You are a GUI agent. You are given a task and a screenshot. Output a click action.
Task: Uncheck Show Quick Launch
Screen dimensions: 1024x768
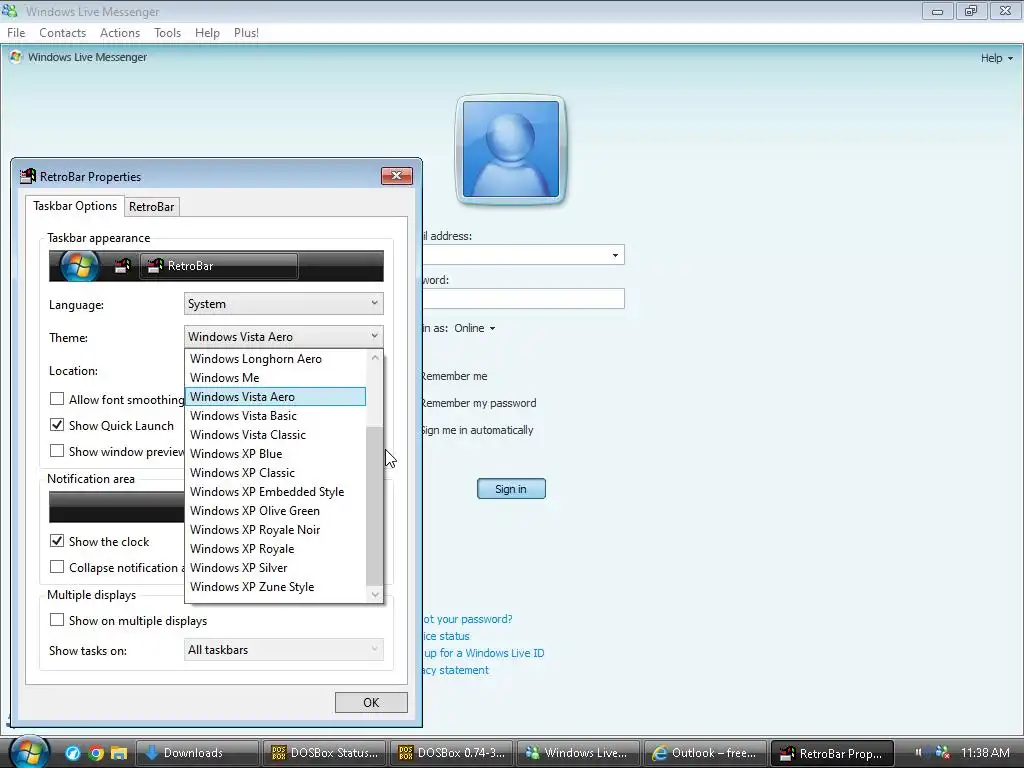tap(57, 425)
